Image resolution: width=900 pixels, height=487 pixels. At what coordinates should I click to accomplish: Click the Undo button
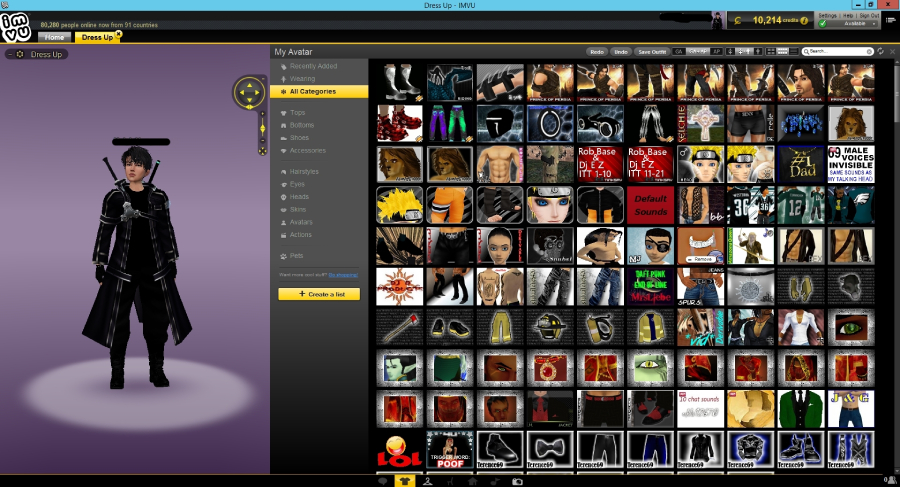621,52
